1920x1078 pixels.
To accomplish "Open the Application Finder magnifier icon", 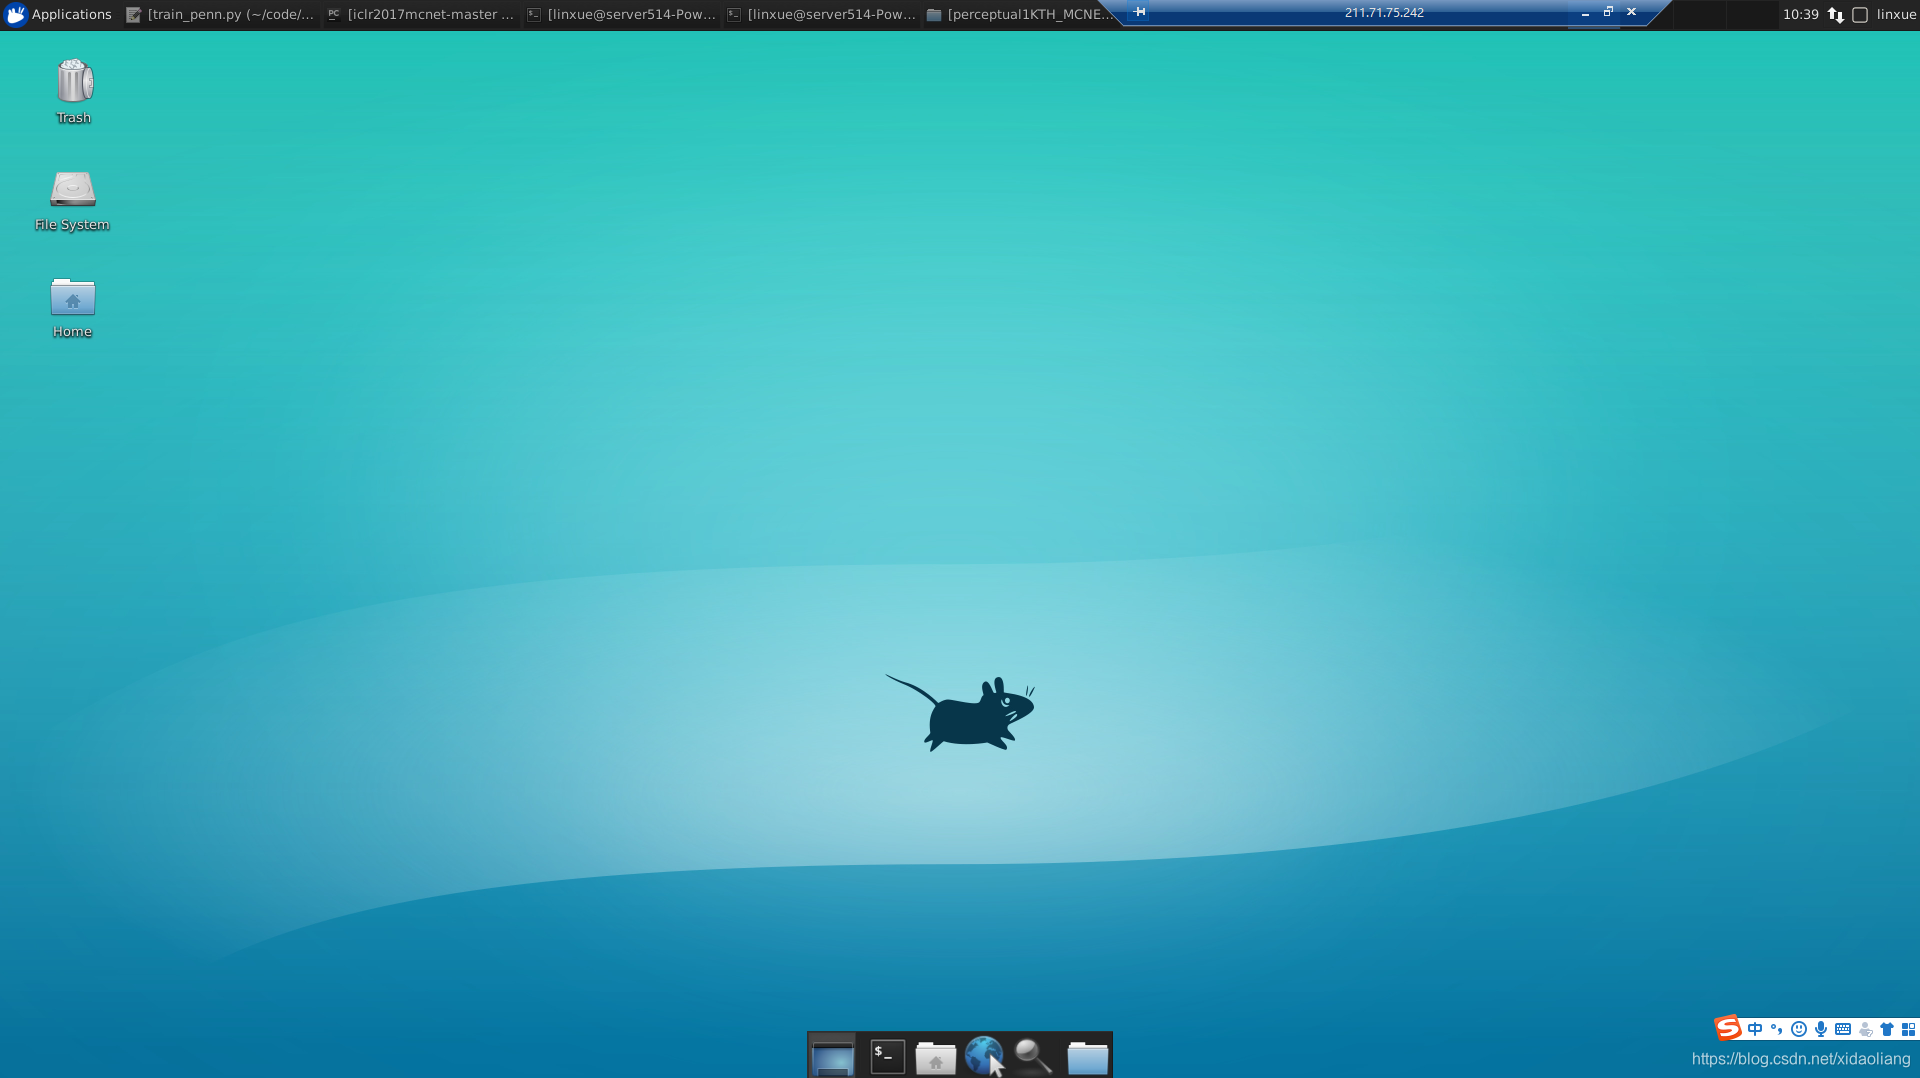I will 1033,1056.
